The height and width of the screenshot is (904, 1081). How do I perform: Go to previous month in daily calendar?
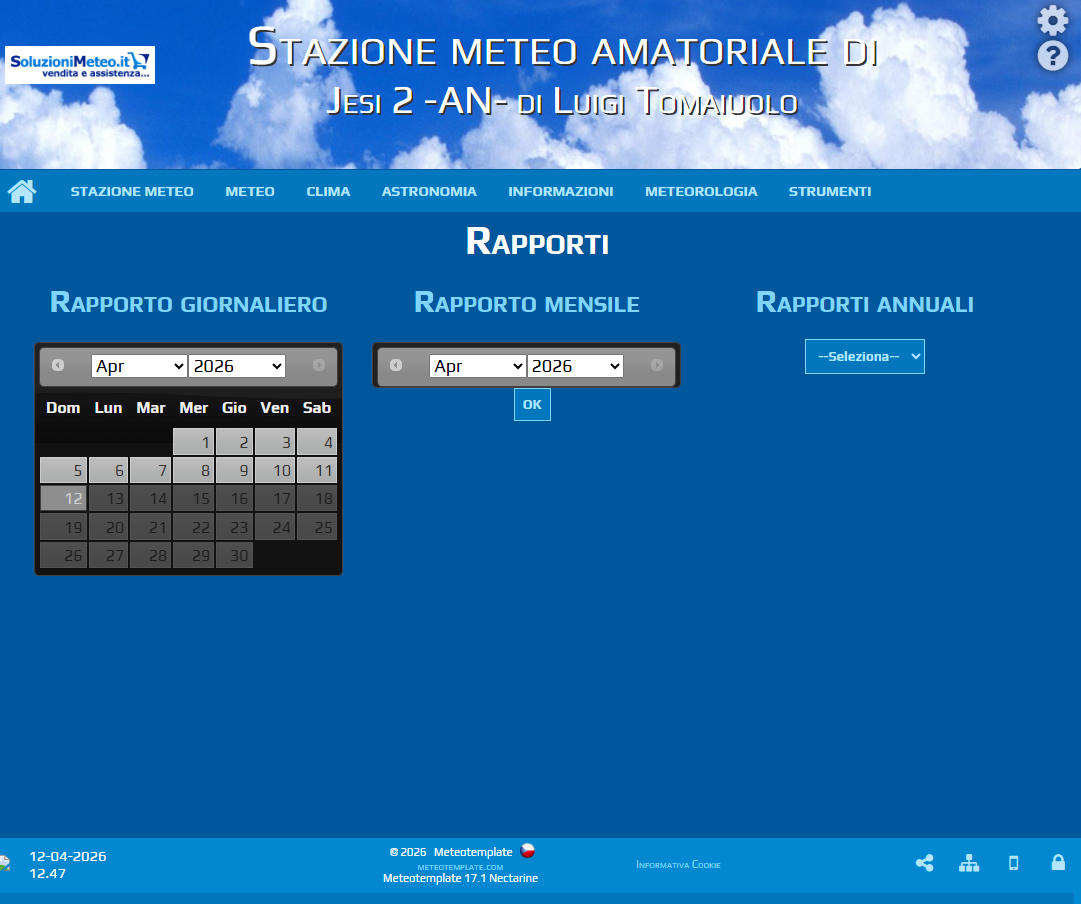tap(58, 365)
